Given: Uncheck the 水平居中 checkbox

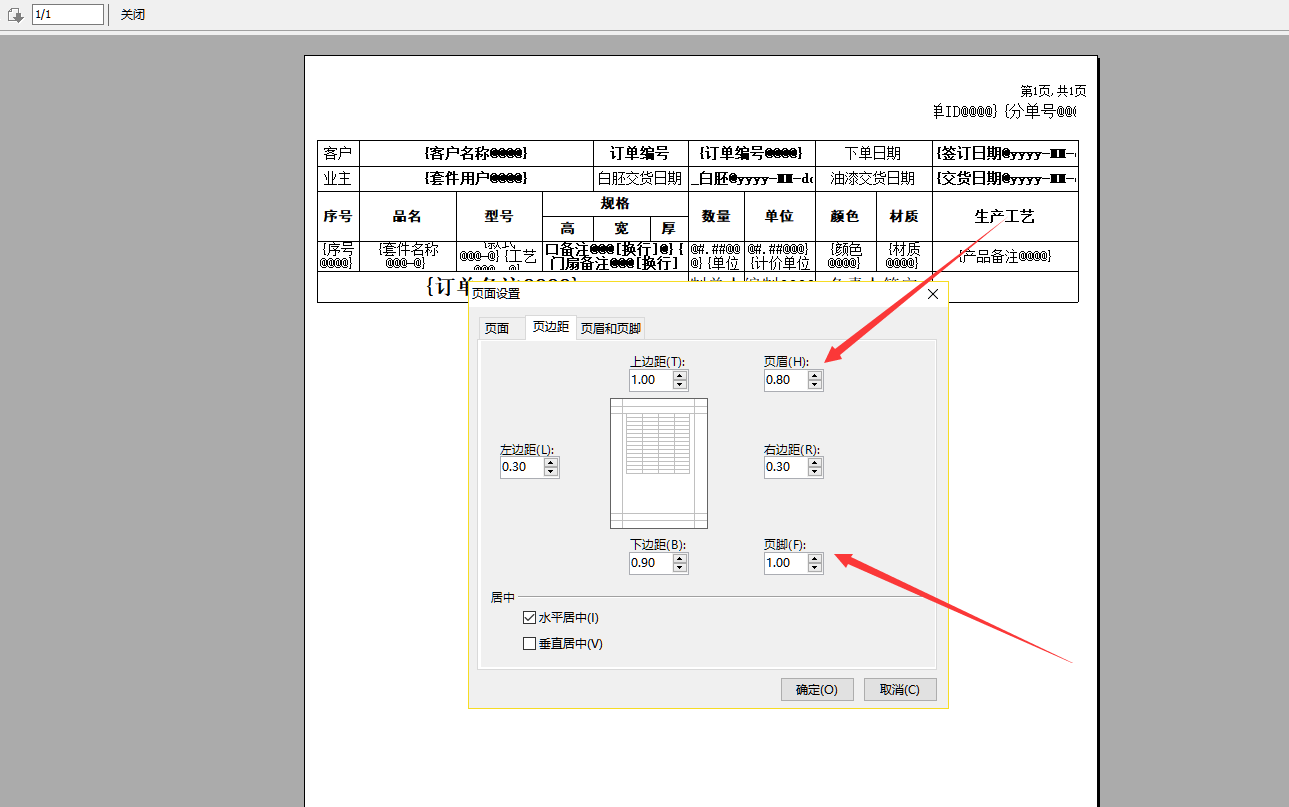Looking at the screenshot, I should [x=530, y=618].
